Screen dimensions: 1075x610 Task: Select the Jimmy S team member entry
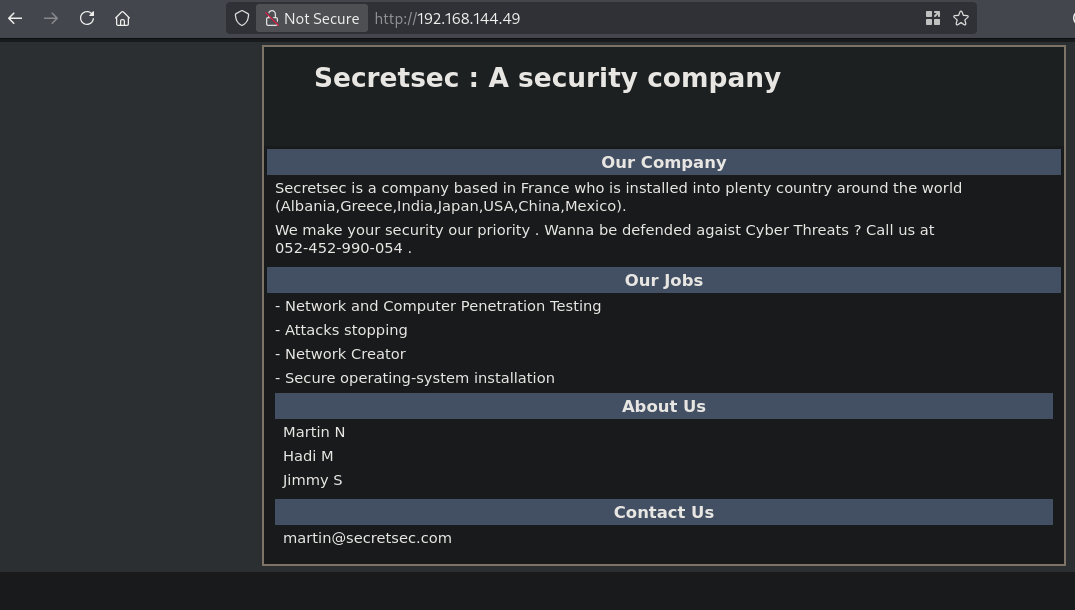(x=312, y=480)
